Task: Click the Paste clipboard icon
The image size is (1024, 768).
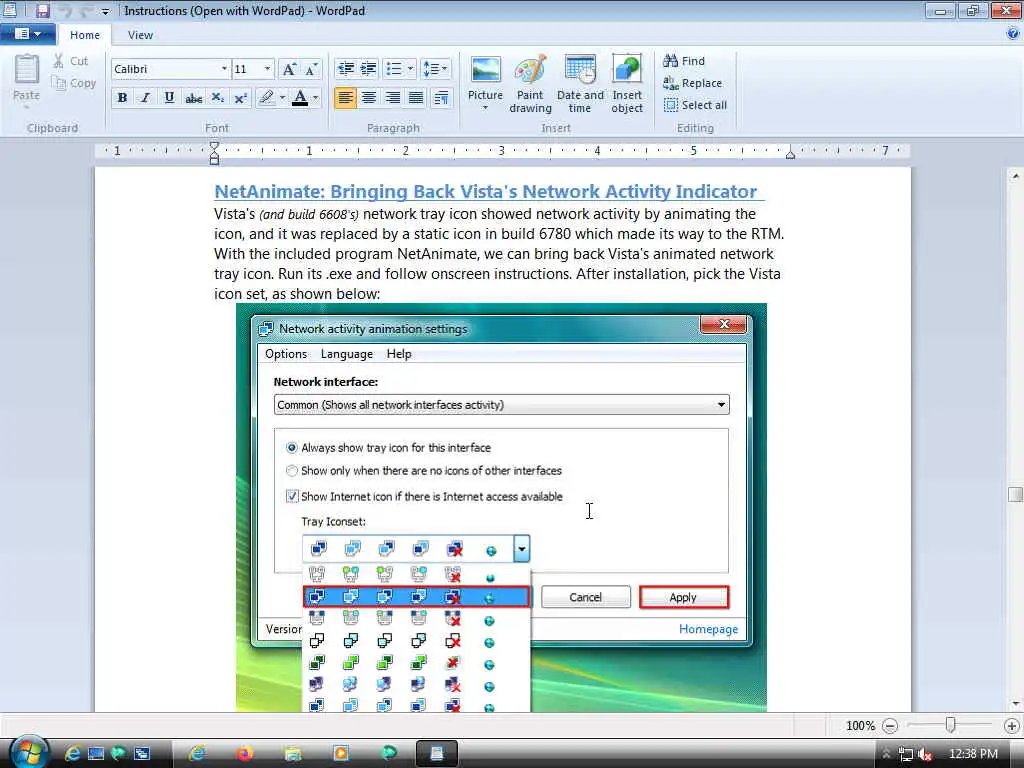Action: pos(27,70)
